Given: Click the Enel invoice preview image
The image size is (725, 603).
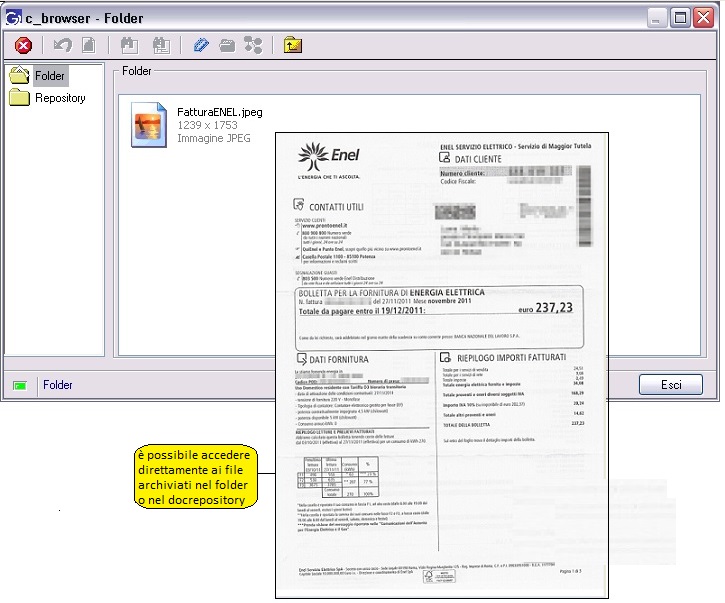Looking at the screenshot, I should [x=442, y=365].
